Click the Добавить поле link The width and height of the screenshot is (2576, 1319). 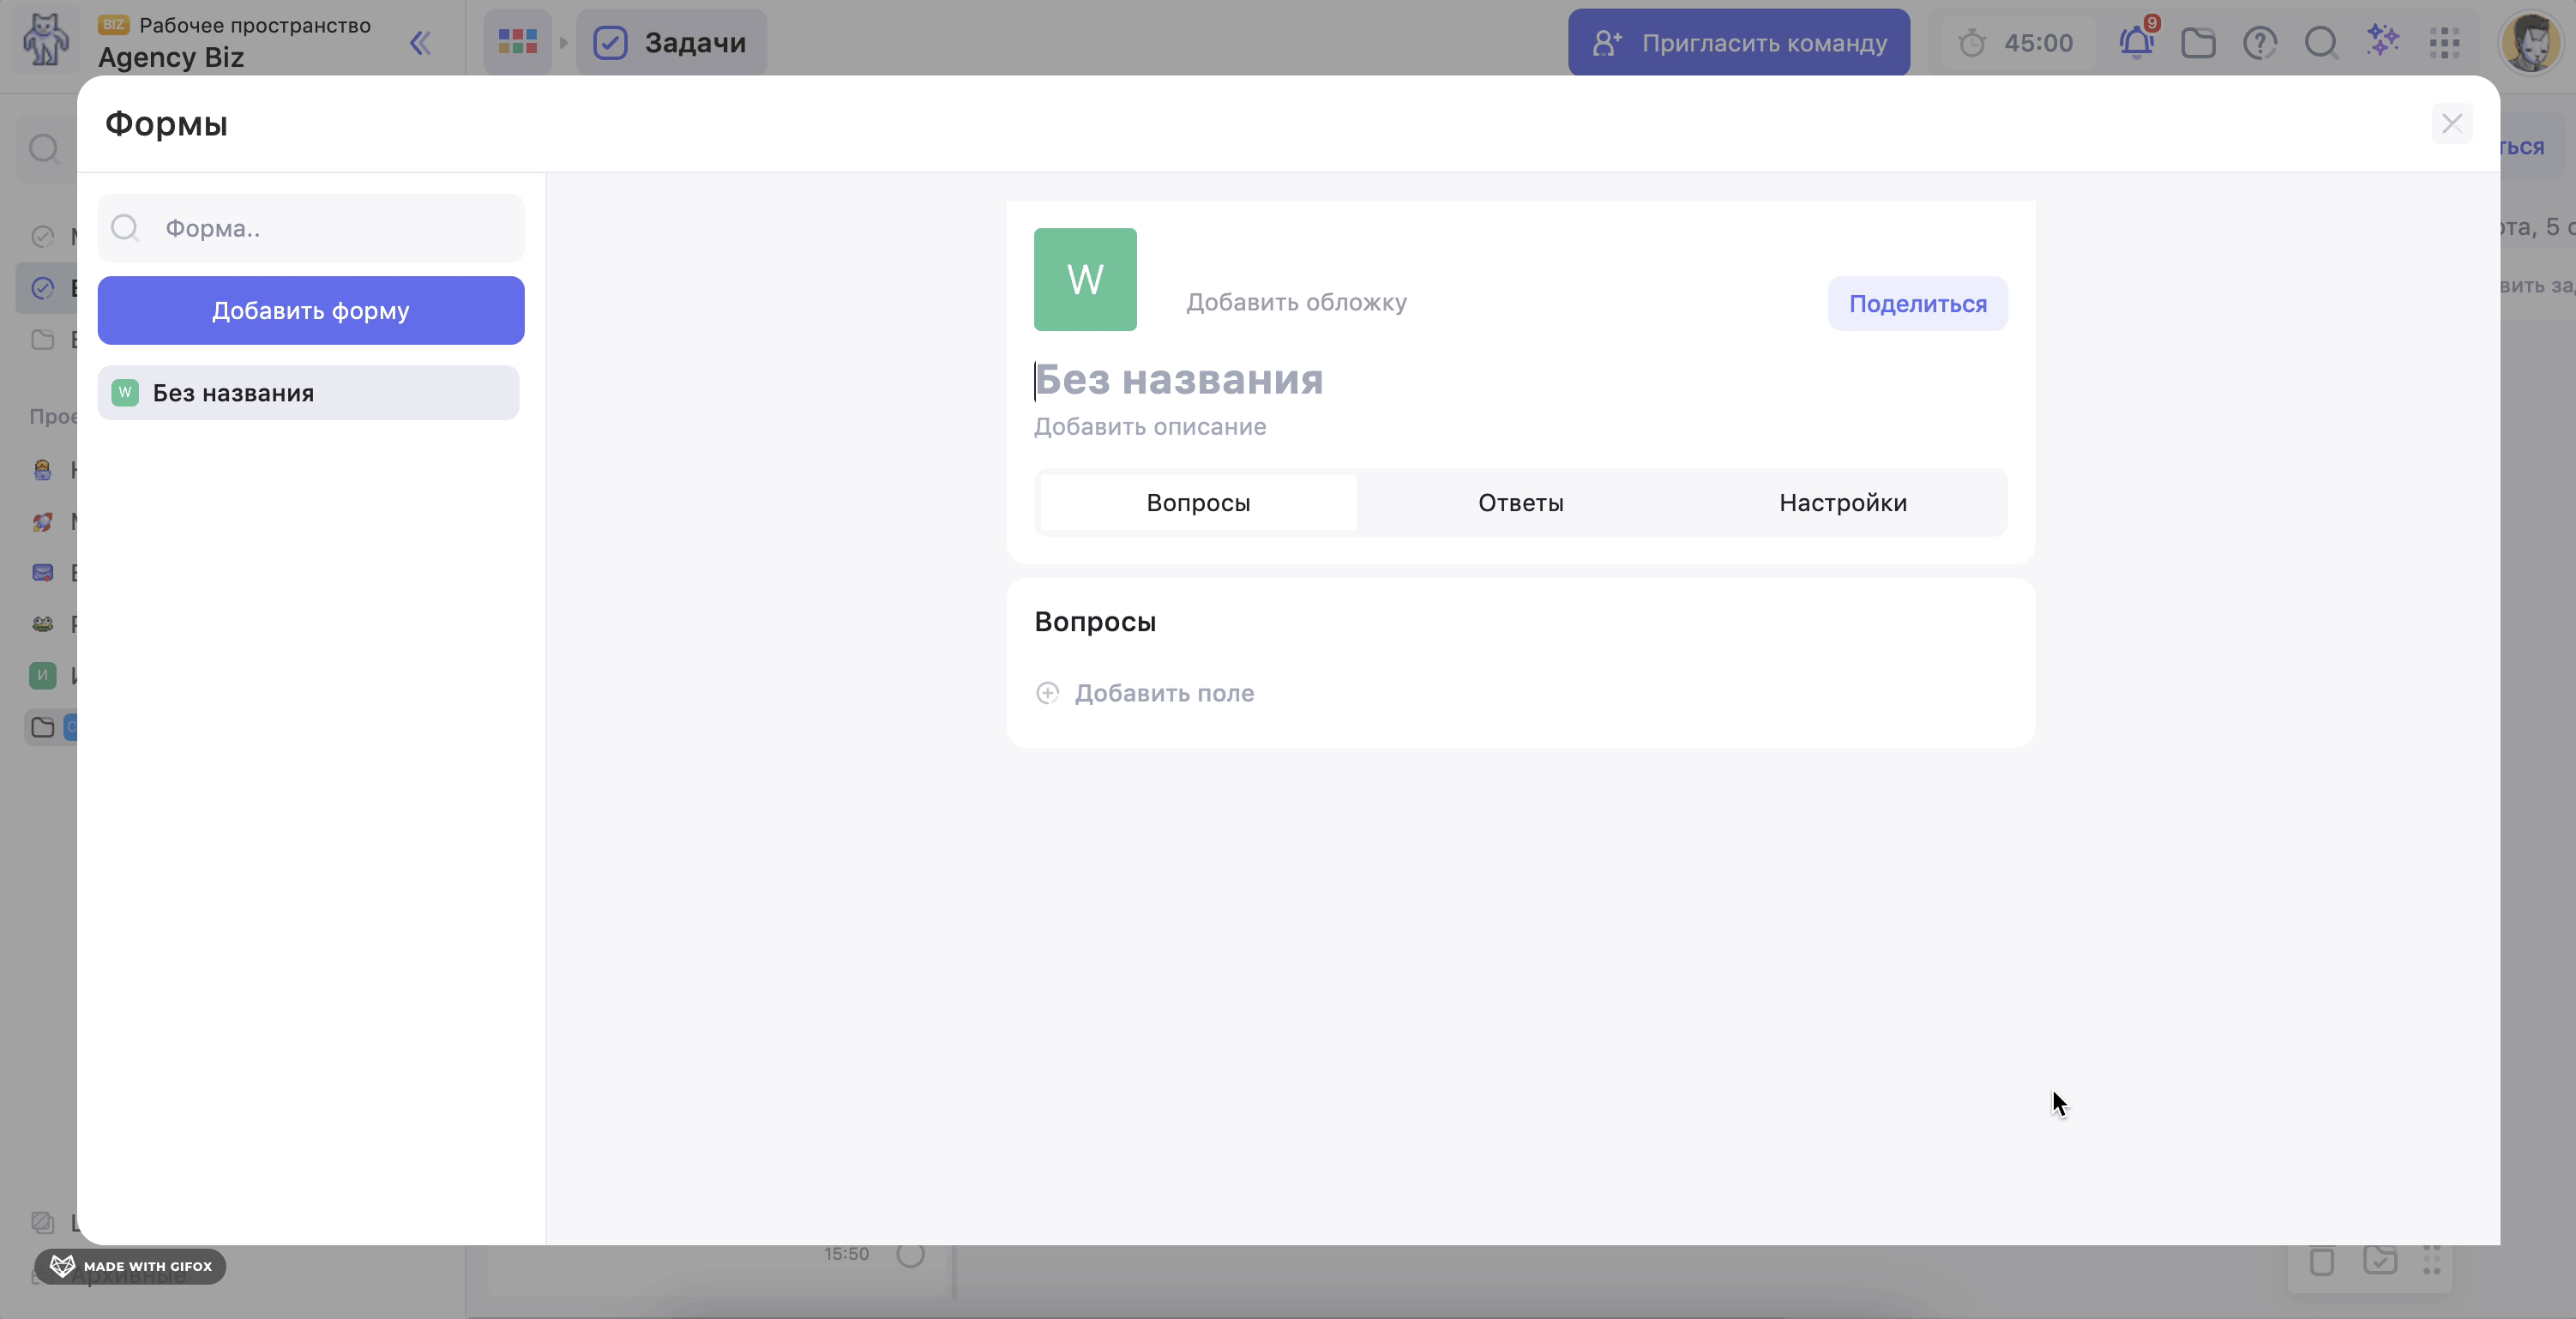coord(1163,693)
